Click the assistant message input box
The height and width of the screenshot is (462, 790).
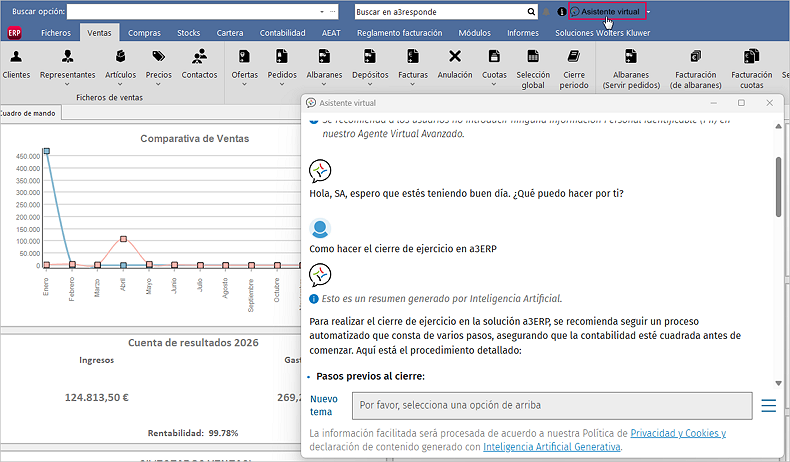(552, 406)
